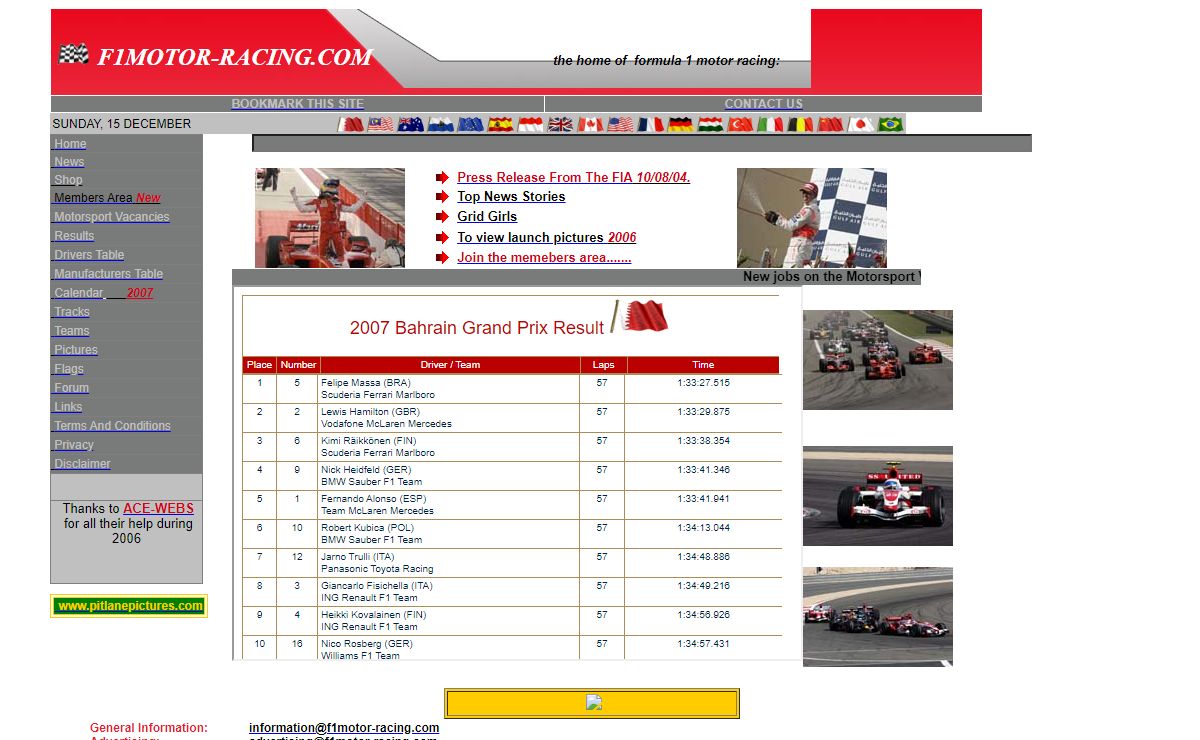Click the Bahrain flag in the flag row

pyautogui.click(x=350, y=125)
